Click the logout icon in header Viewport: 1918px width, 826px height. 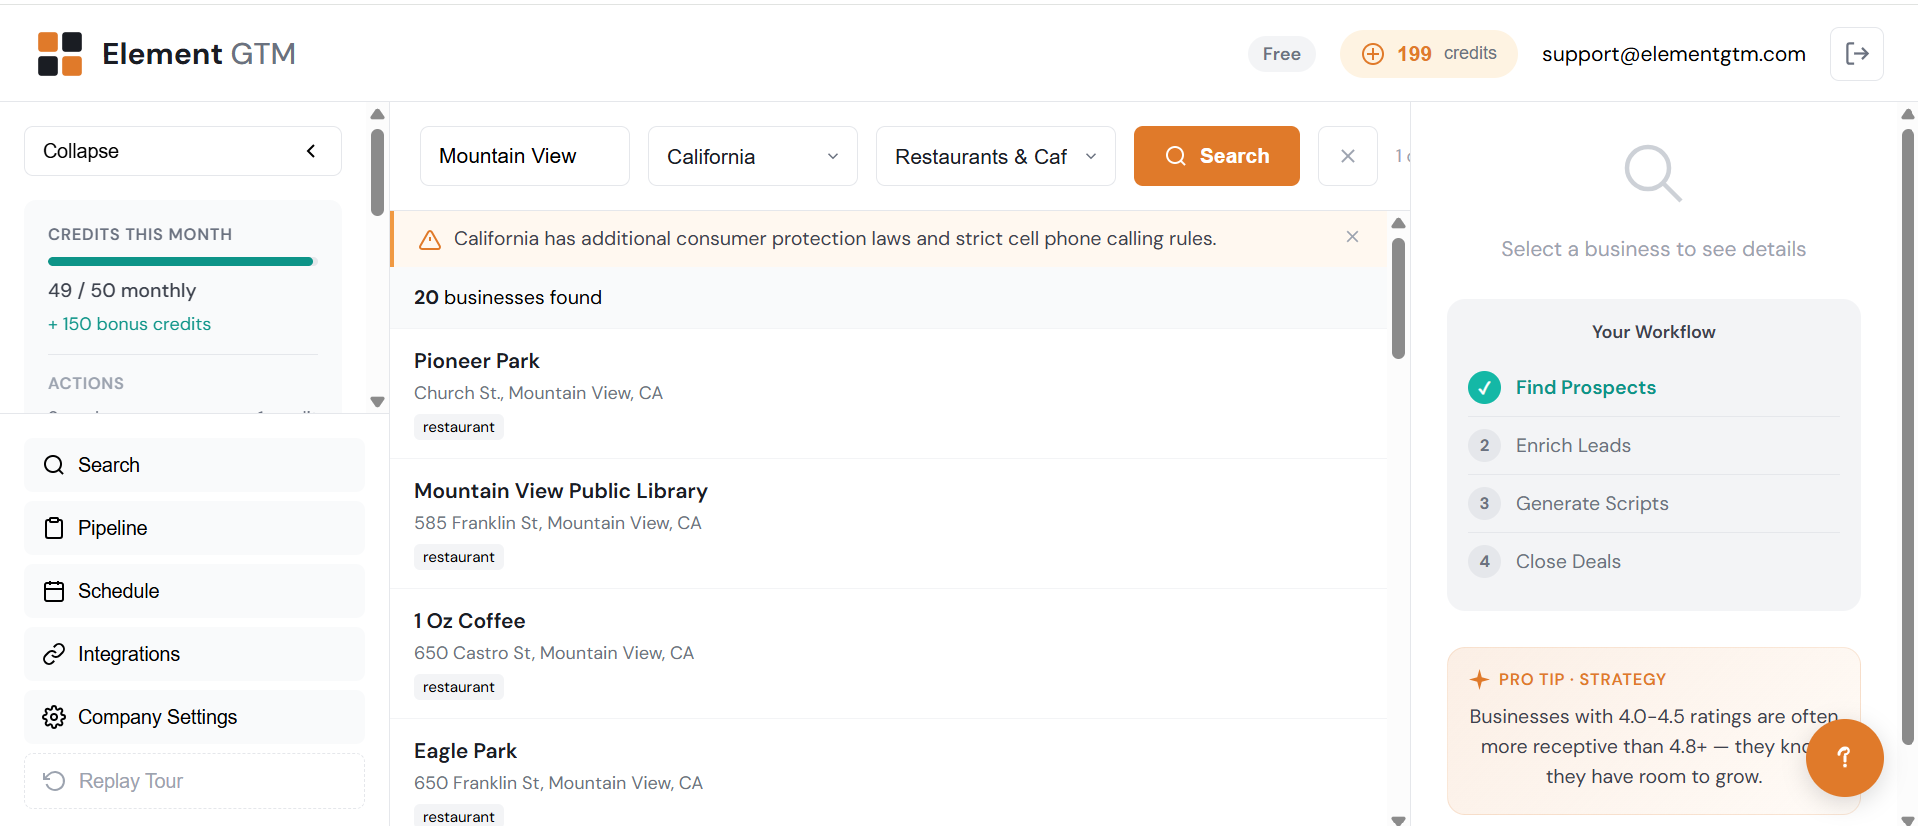(x=1857, y=54)
